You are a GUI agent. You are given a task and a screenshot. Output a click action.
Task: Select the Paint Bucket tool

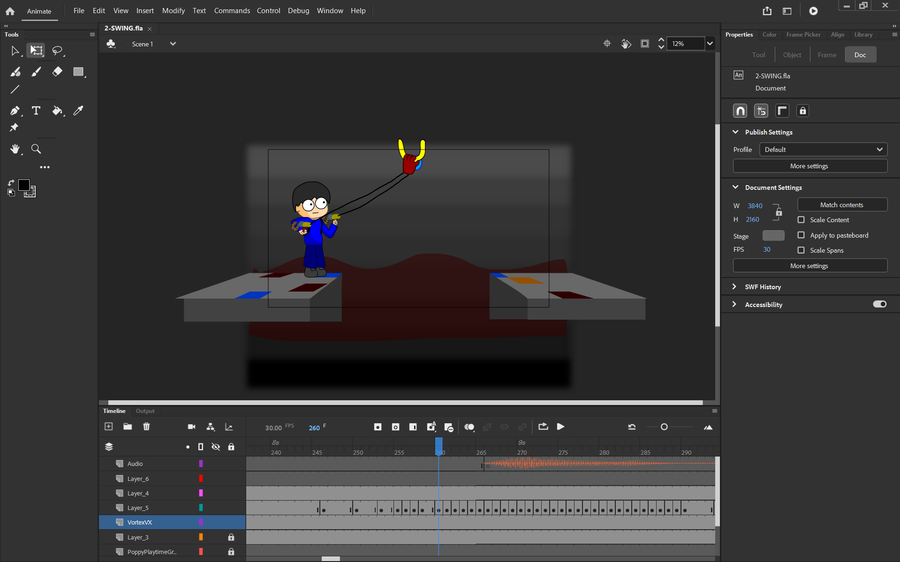click(x=57, y=110)
